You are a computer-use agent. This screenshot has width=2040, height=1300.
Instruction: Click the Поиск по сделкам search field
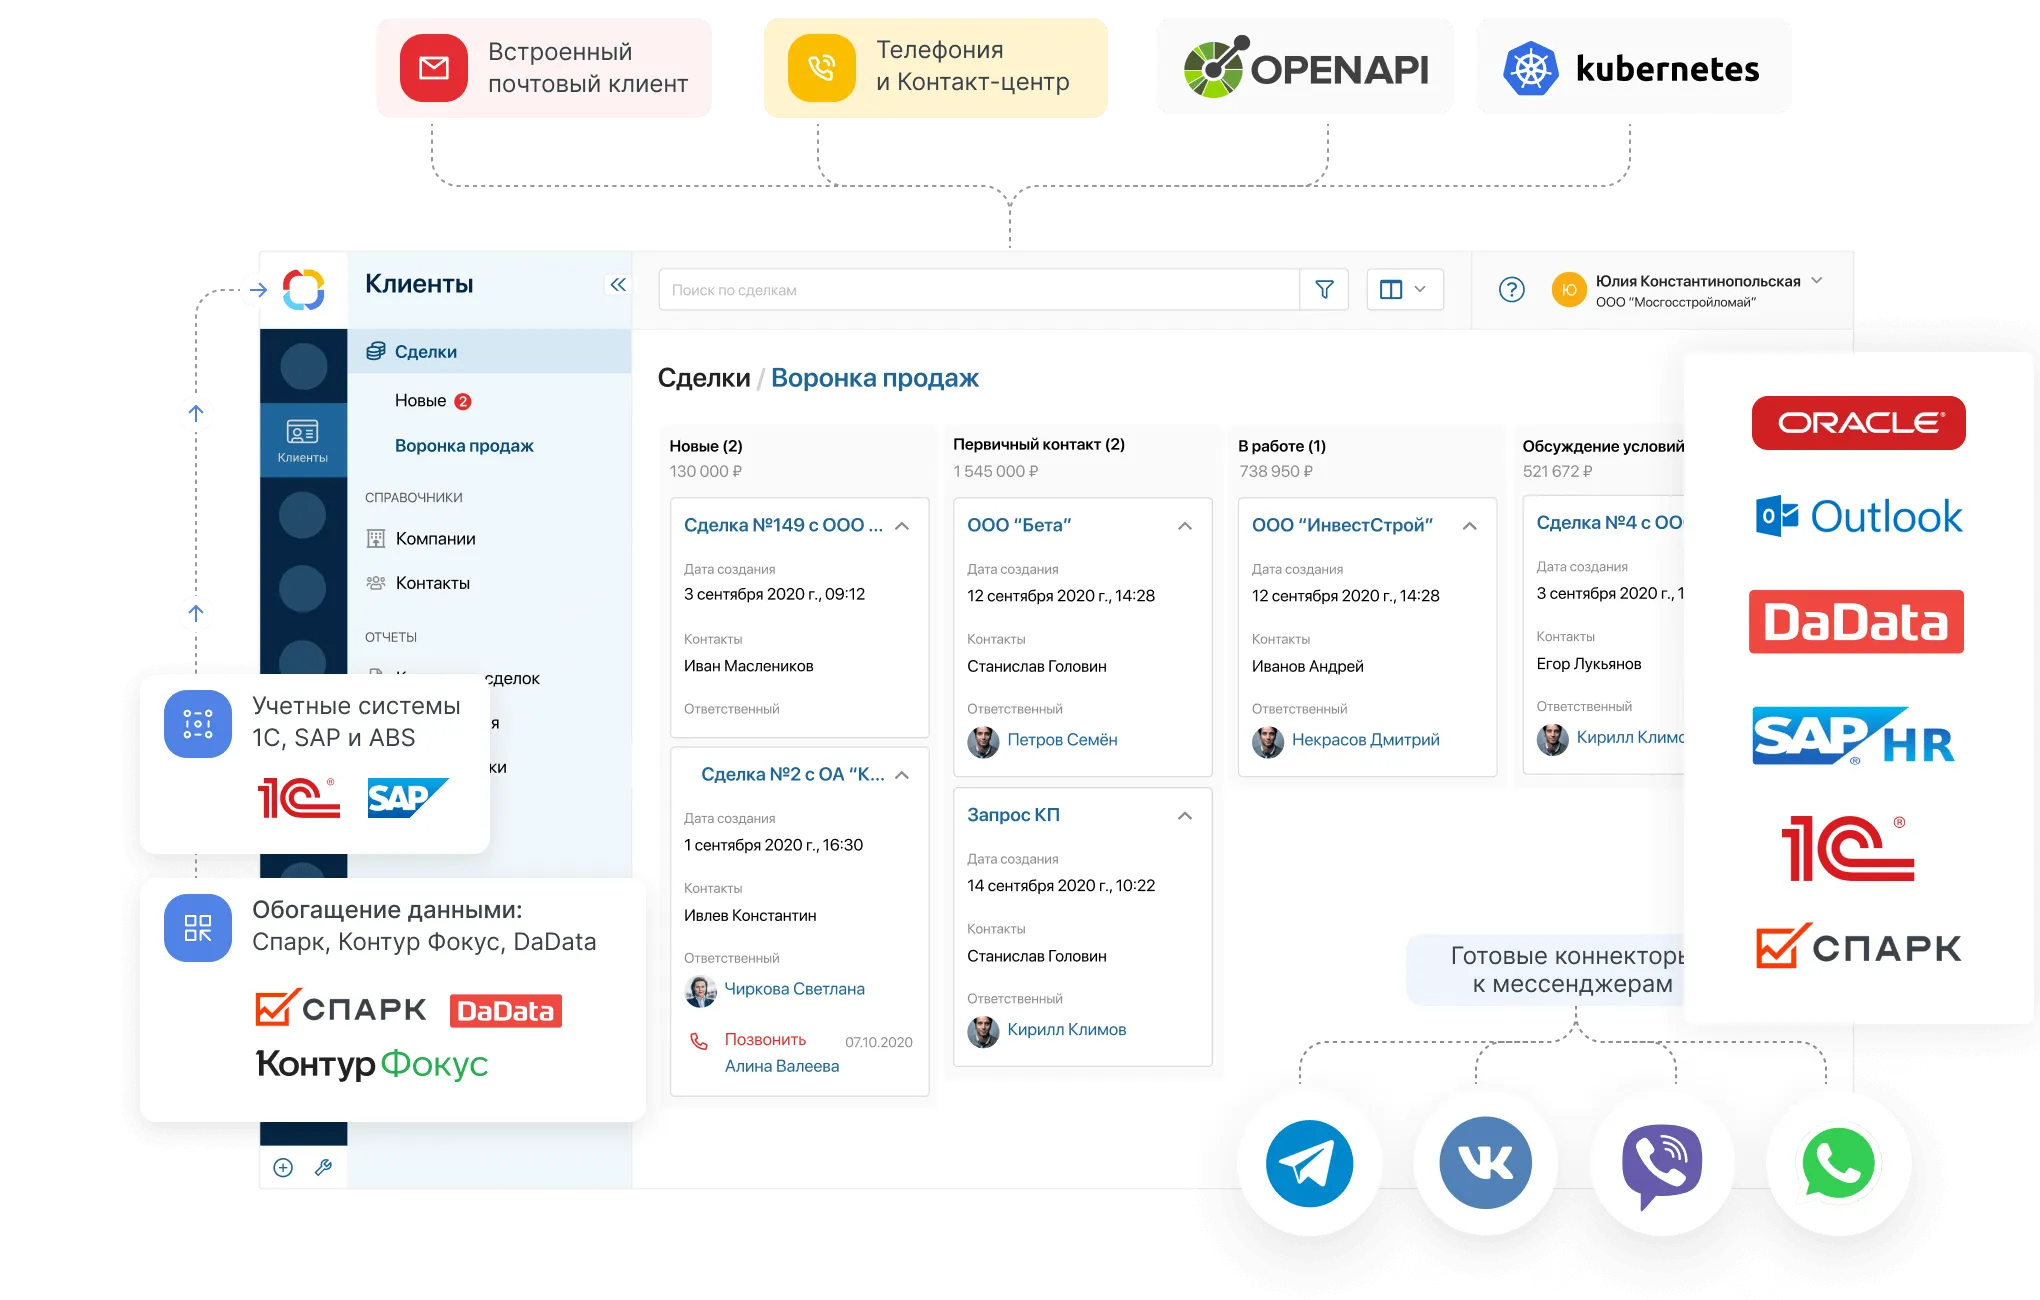tap(978, 289)
